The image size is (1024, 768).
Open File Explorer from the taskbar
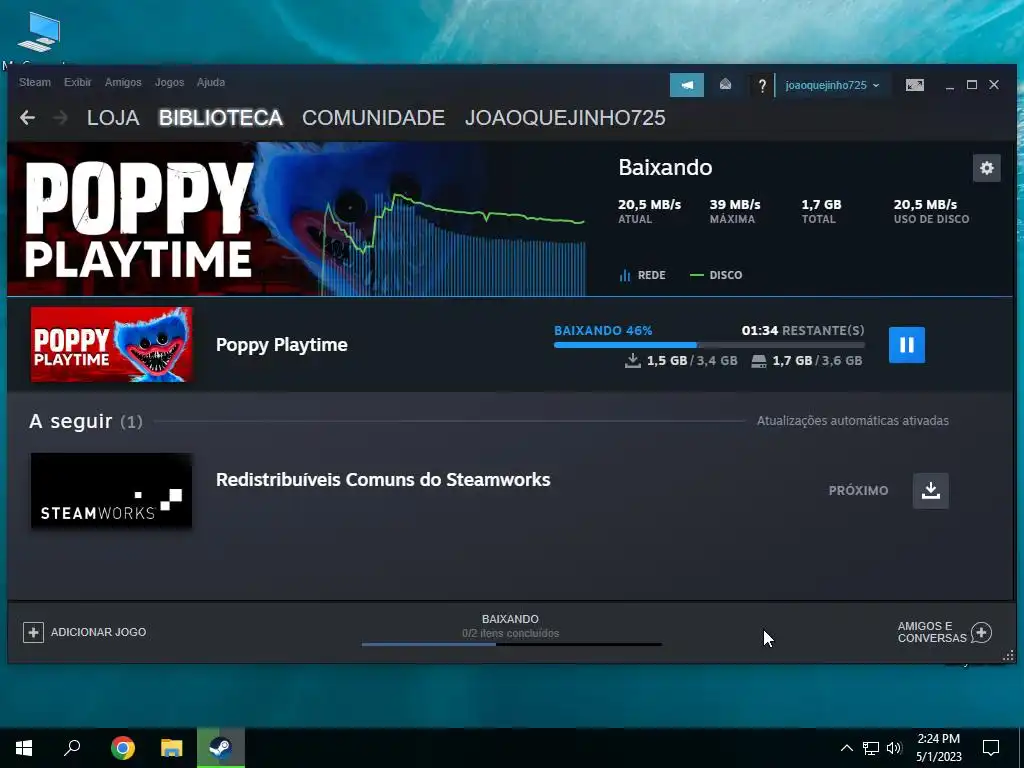coord(172,748)
